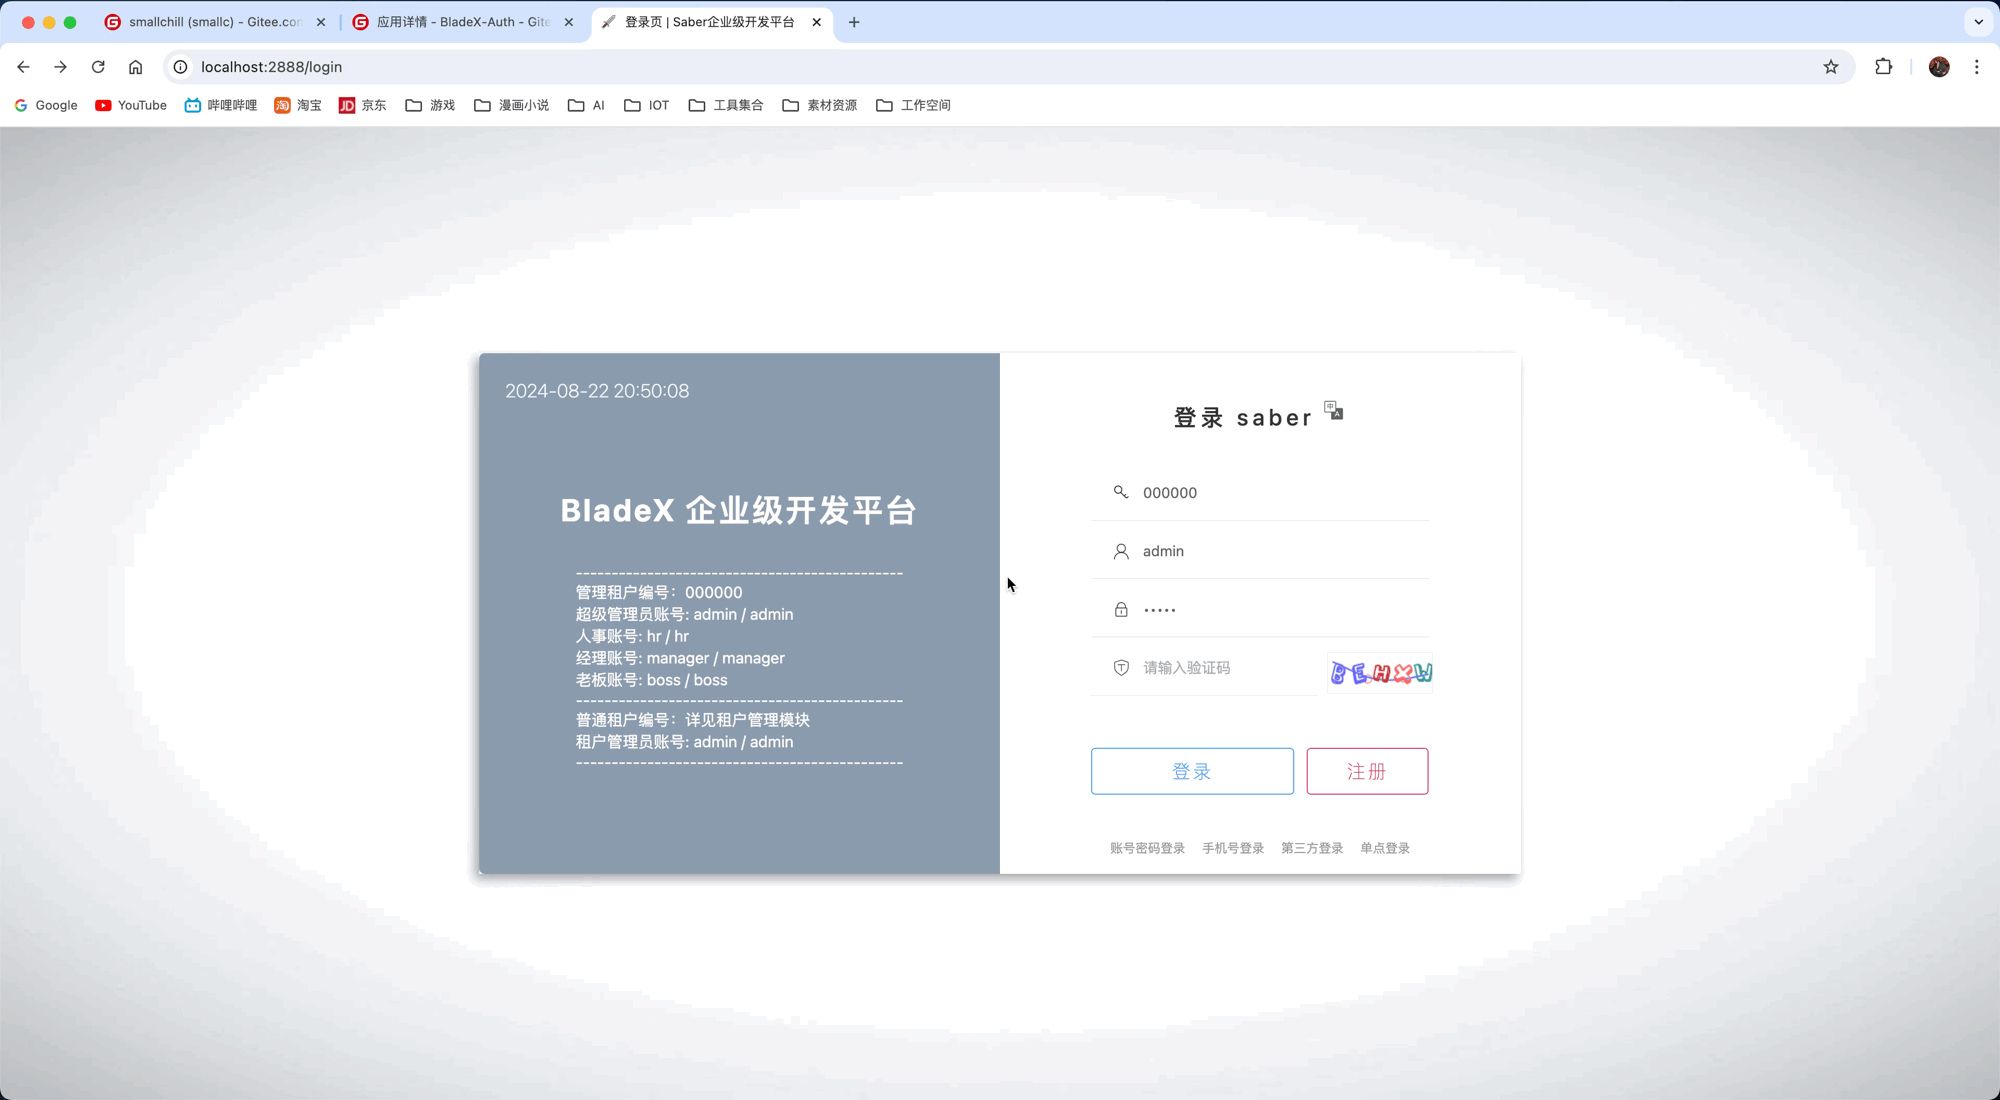The height and width of the screenshot is (1100, 2000).
Task: Reload the login page
Action: coord(98,67)
